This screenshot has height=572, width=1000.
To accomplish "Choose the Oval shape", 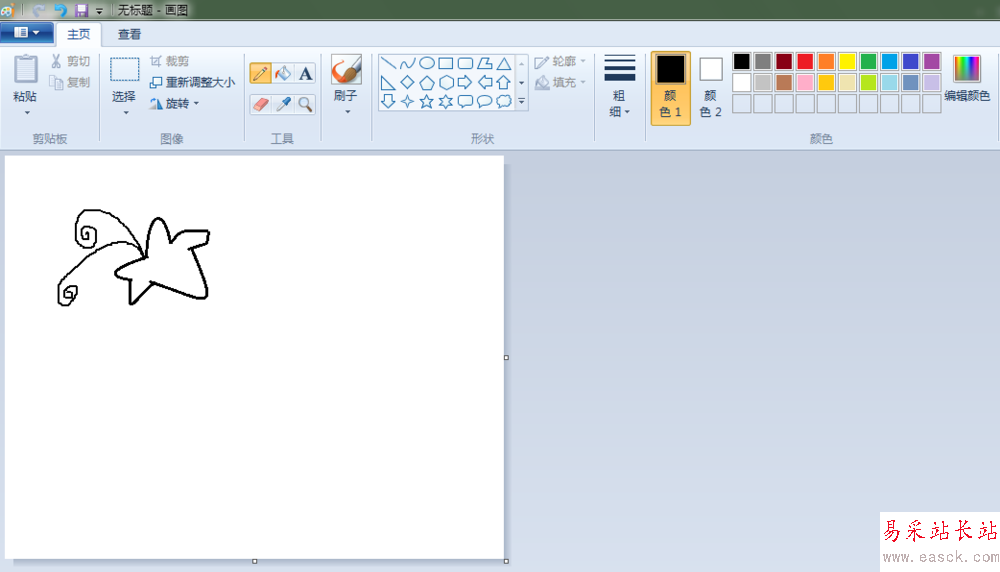I will coord(427,63).
